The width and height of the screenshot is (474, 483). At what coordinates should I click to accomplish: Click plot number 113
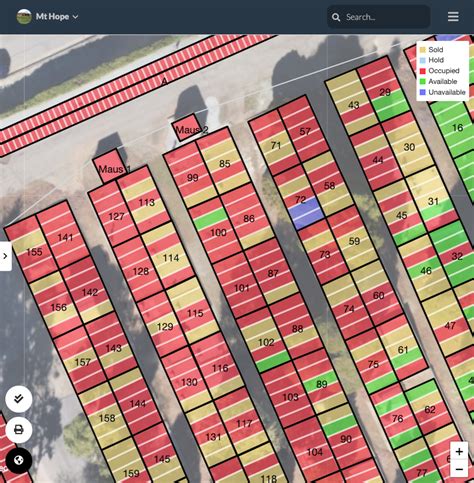click(x=147, y=202)
